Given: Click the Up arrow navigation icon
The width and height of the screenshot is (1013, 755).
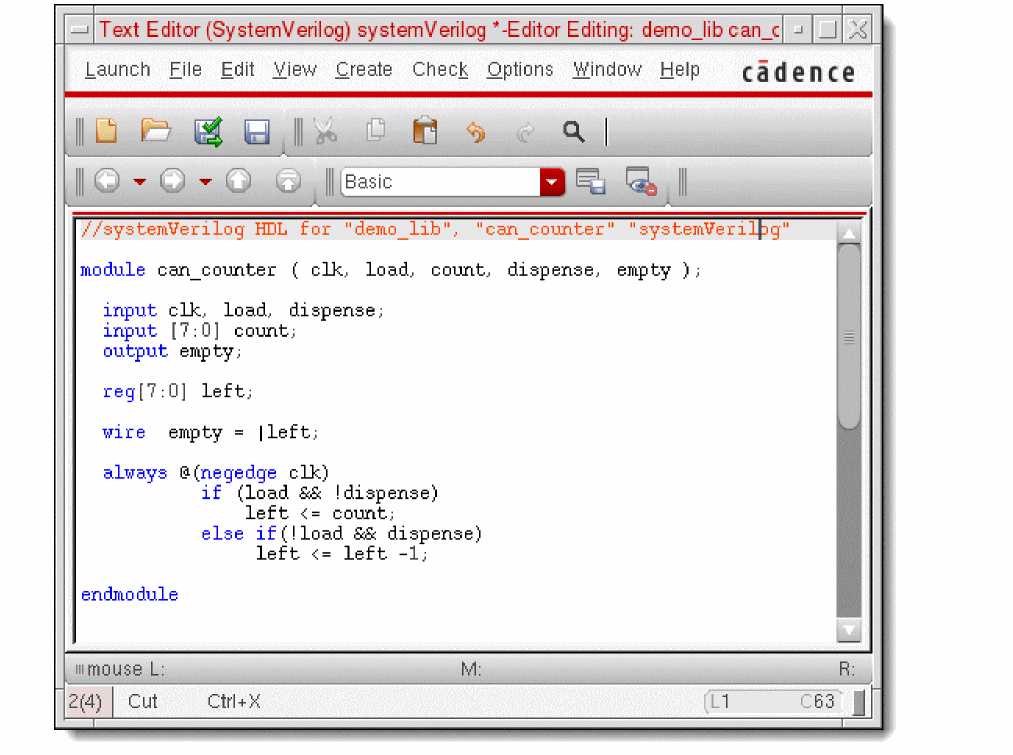Looking at the screenshot, I should (x=238, y=181).
